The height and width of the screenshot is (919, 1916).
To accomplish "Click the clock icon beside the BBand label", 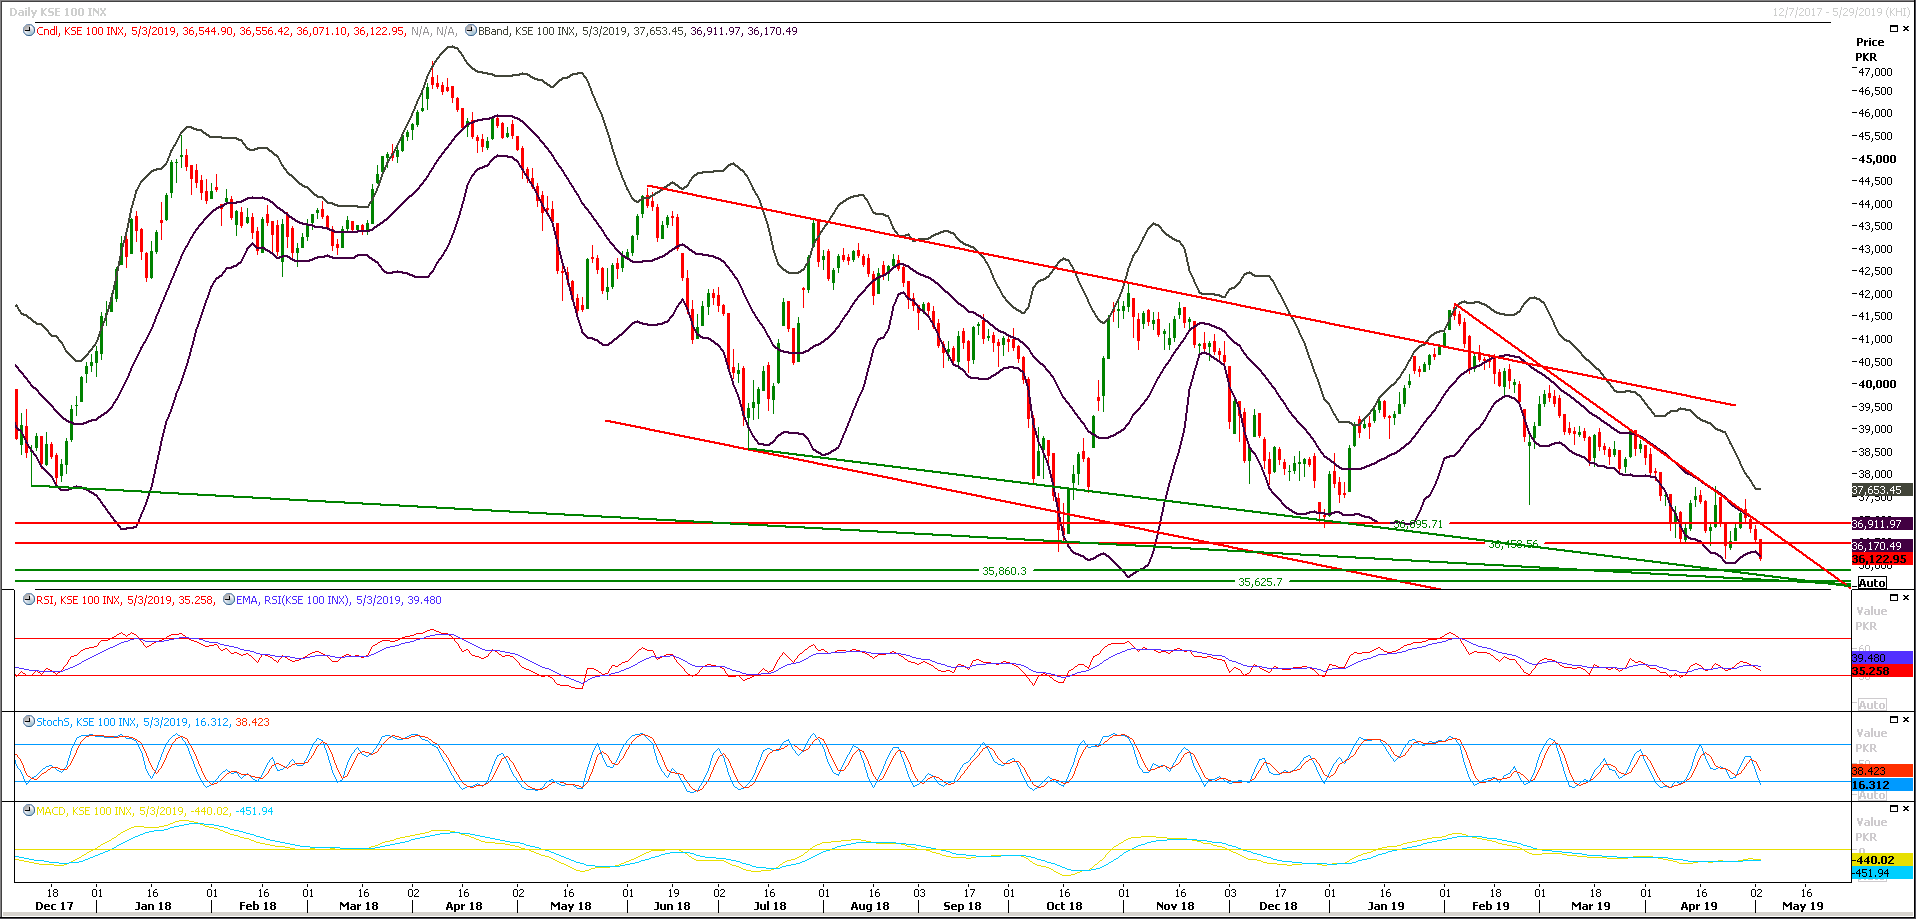I will [470, 31].
